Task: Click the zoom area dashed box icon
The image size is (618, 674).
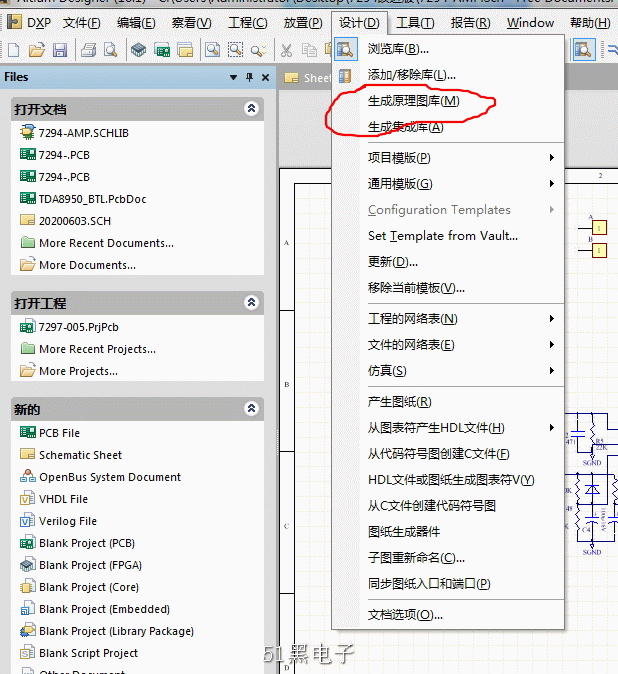Action: [x=235, y=50]
